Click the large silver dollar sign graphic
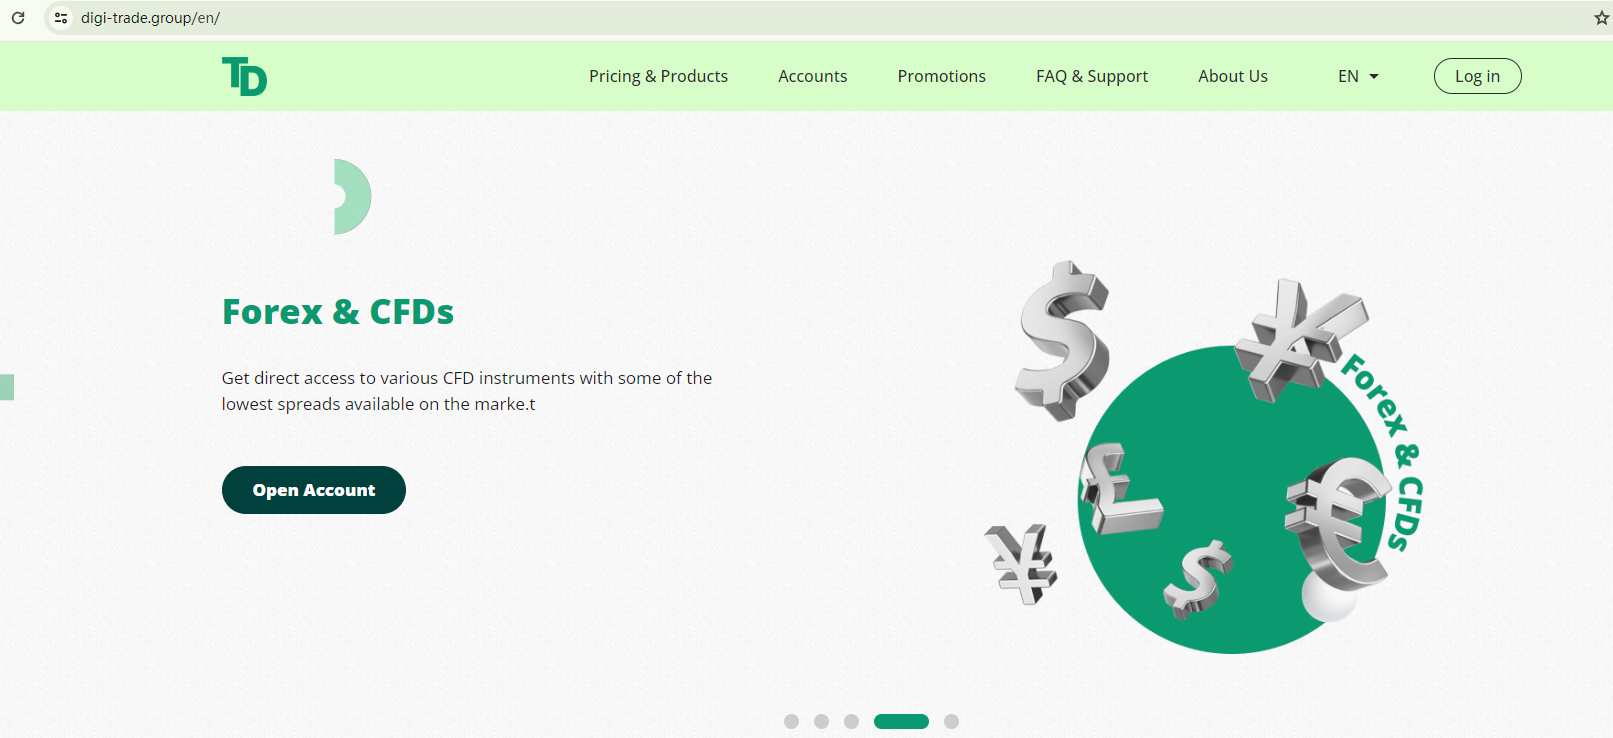This screenshot has height=738, width=1613. click(1063, 340)
